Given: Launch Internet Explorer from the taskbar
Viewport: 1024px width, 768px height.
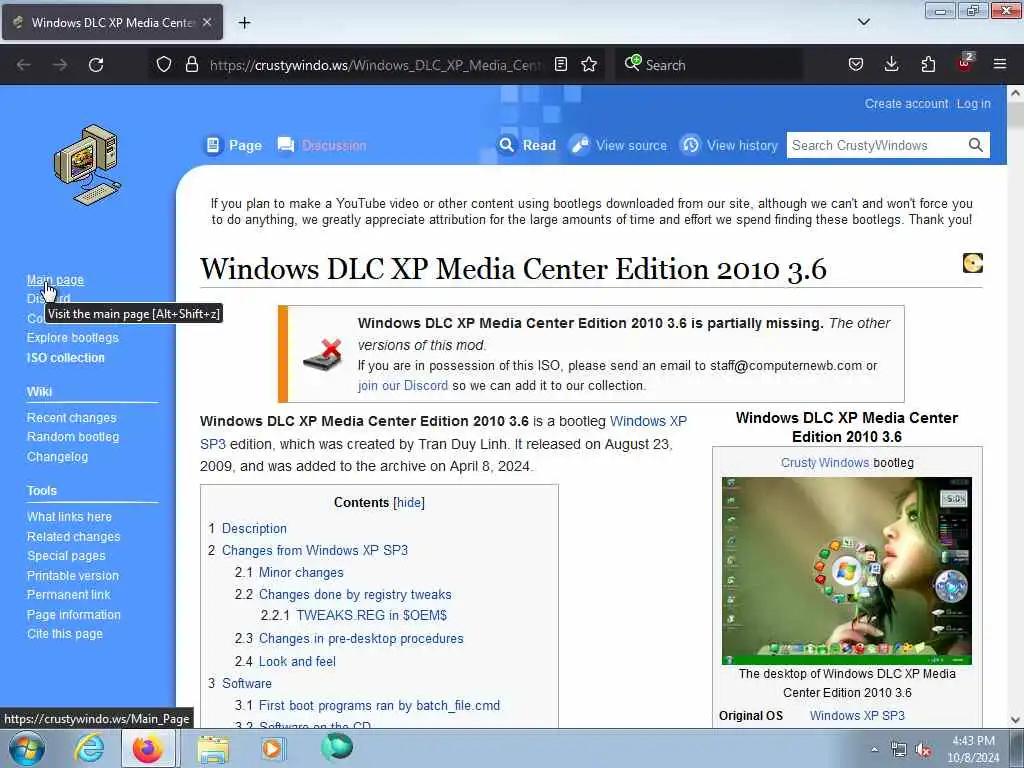Looking at the screenshot, I should [89, 748].
